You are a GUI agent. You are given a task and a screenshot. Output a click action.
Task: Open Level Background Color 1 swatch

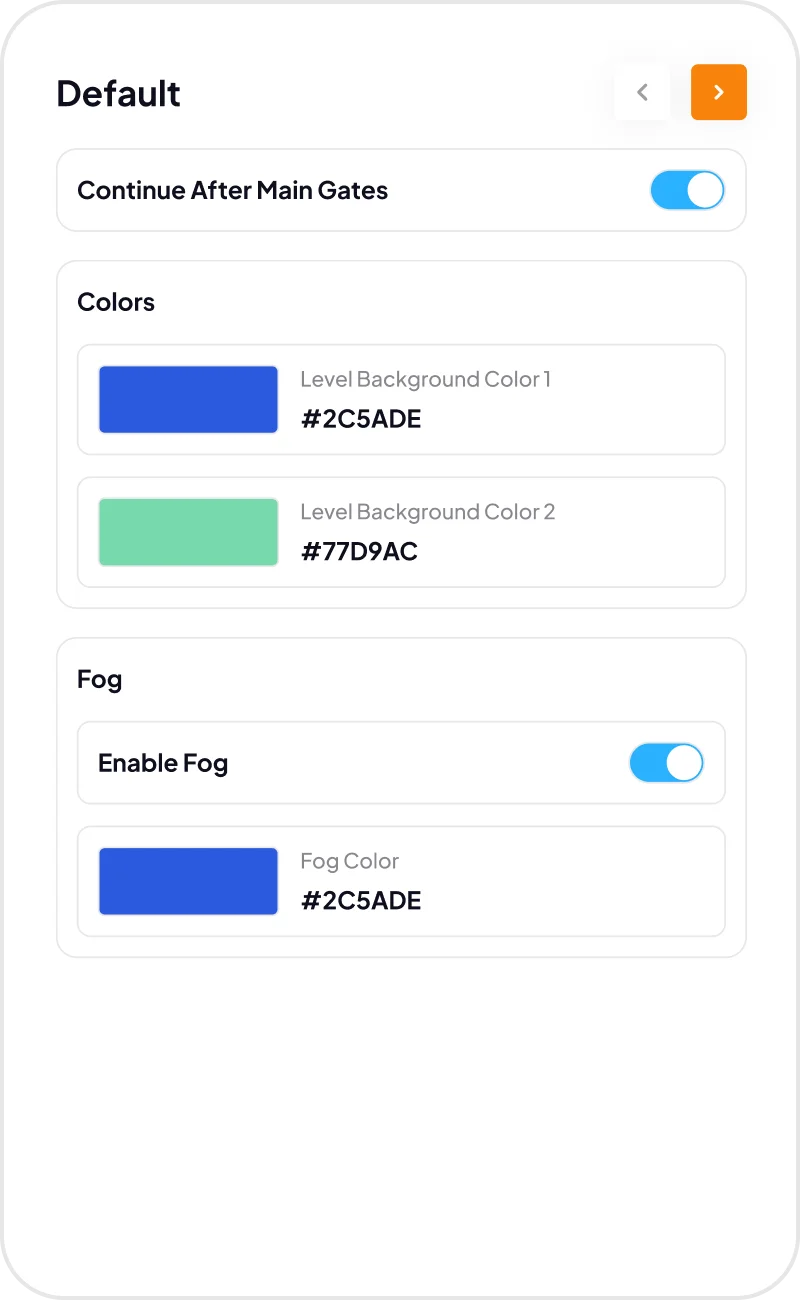[188, 400]
